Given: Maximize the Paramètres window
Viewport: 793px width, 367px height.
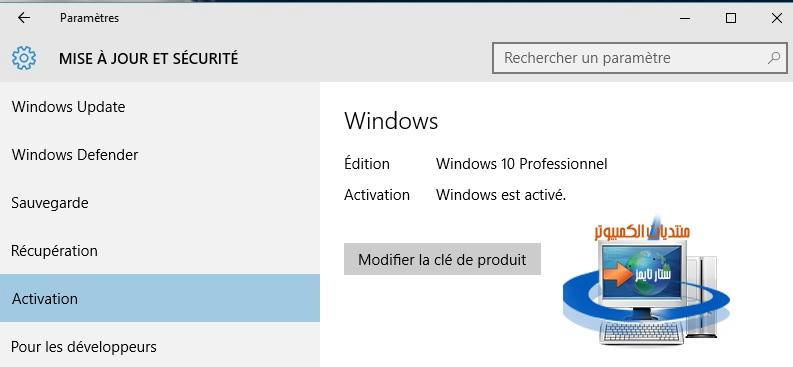Looking at the screenshot, I should (x=731, y=18).
